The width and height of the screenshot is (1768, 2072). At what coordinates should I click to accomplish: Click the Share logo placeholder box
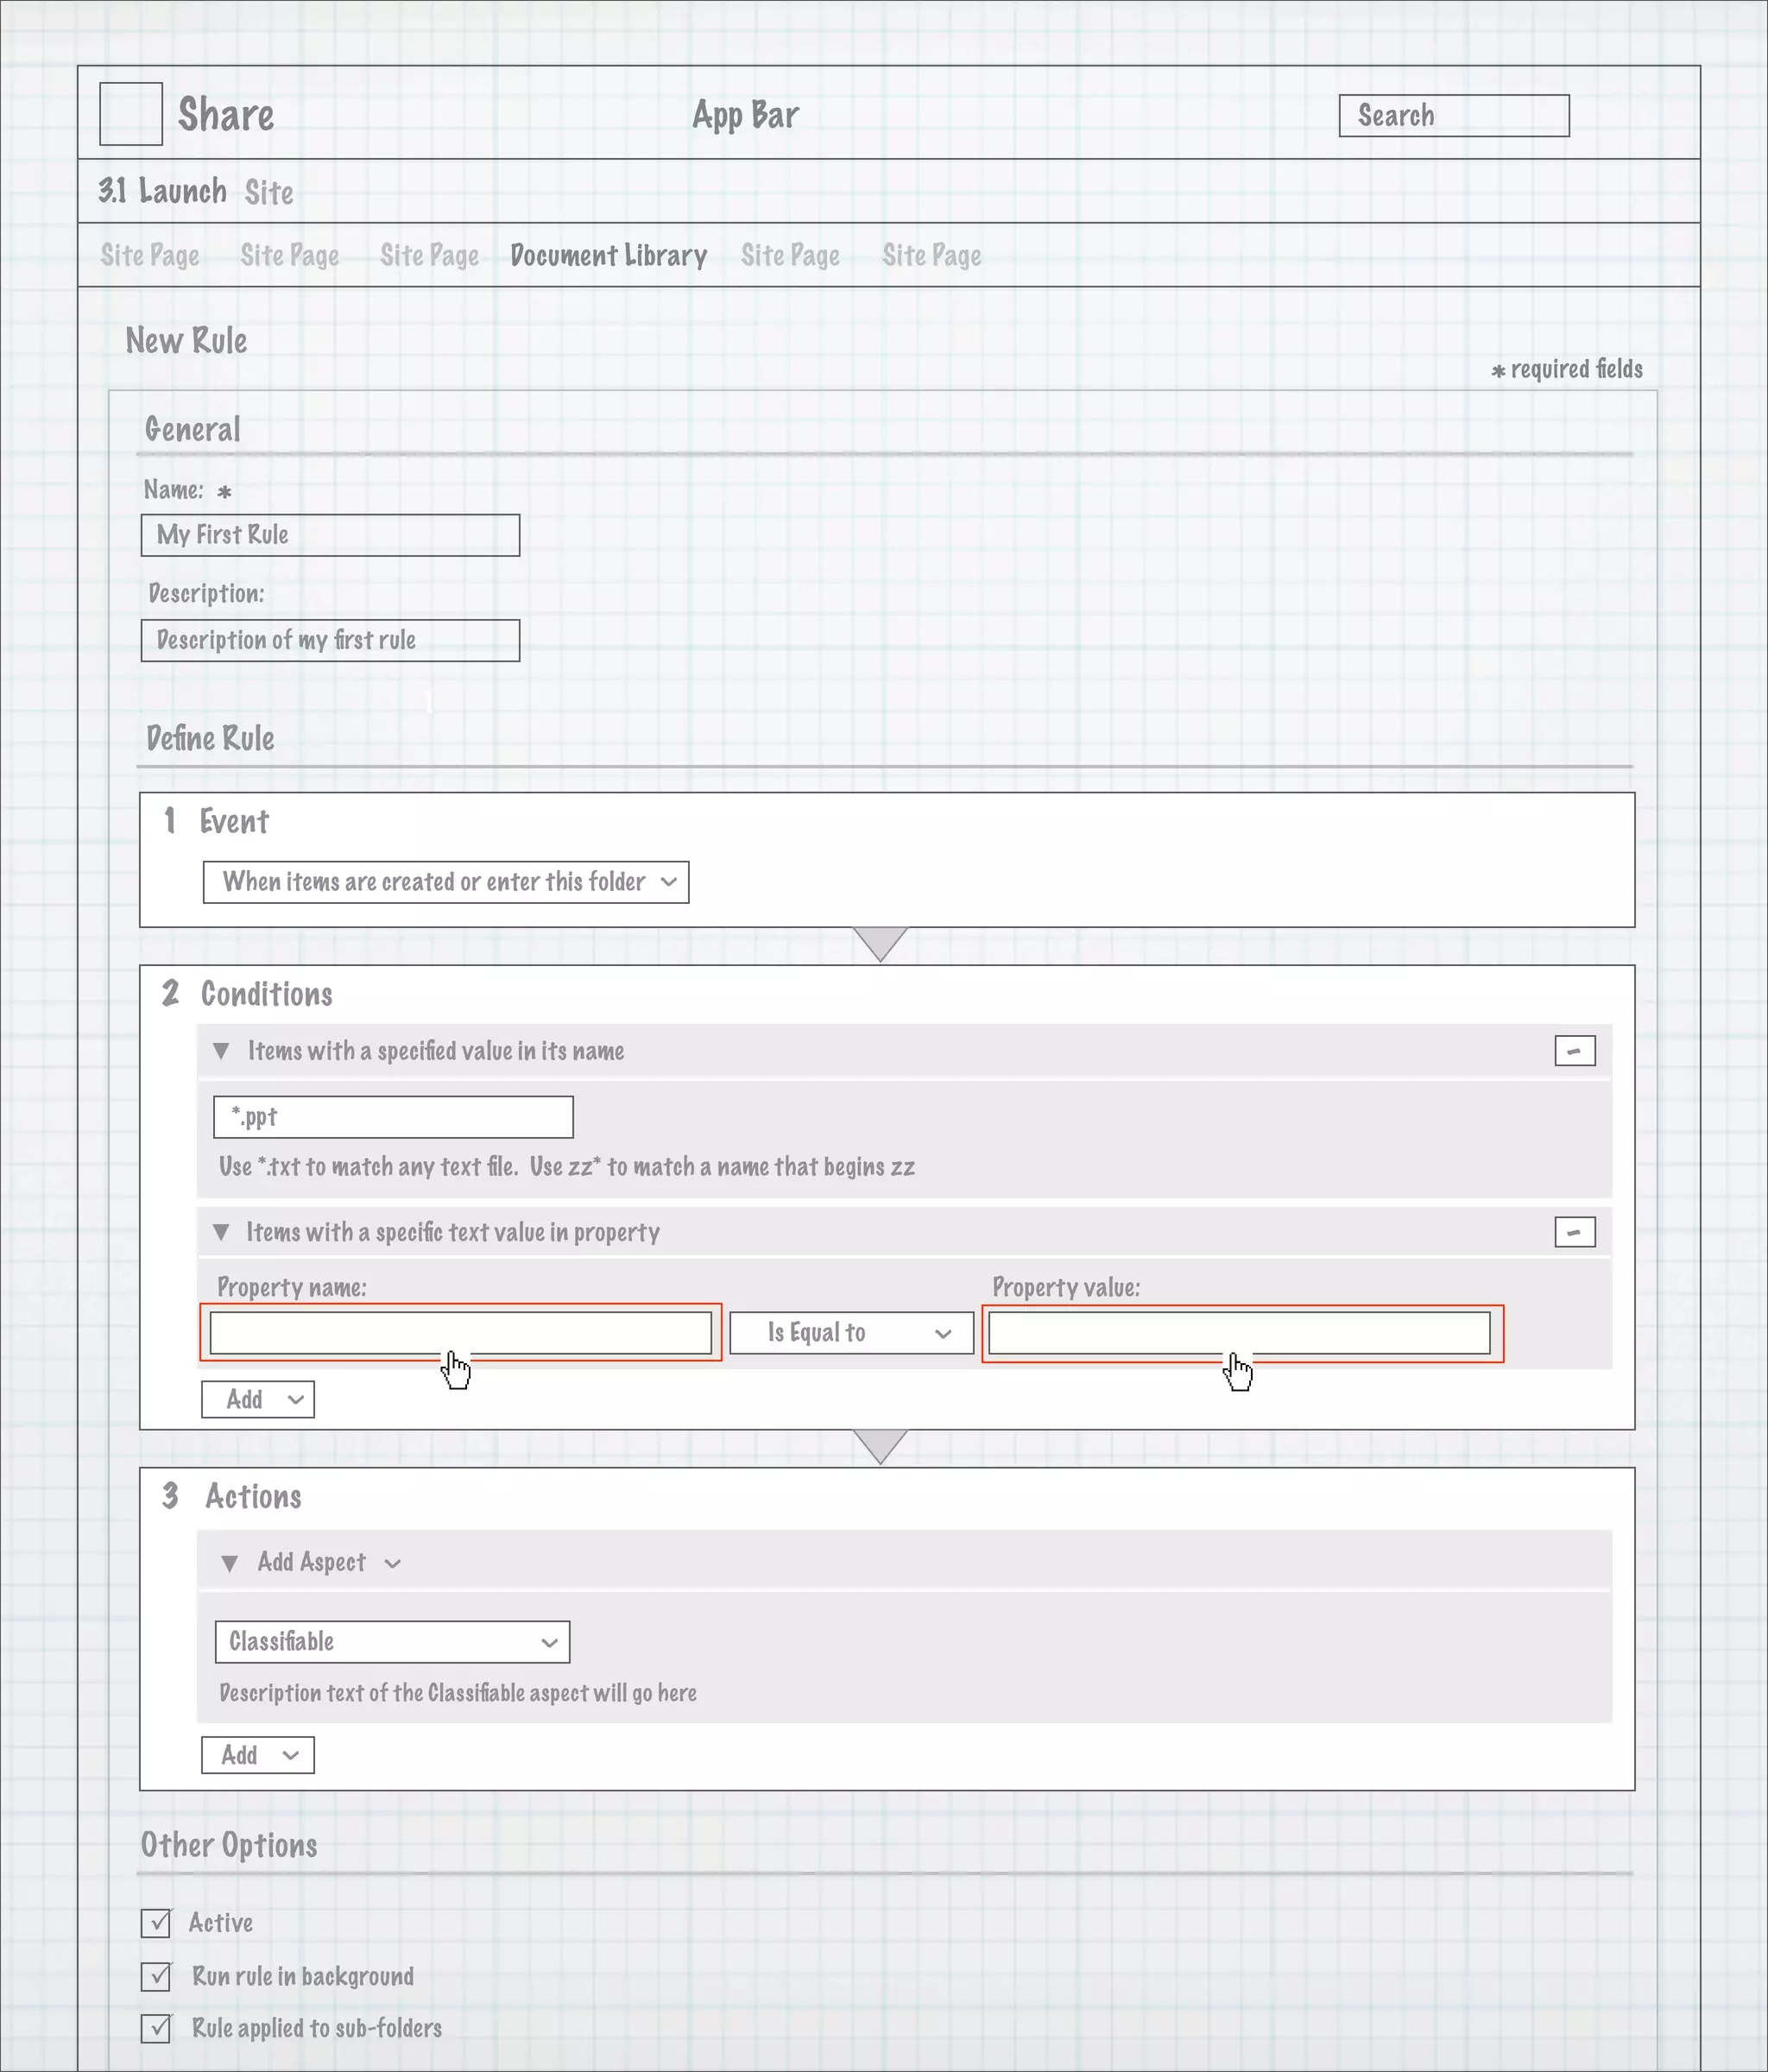click(x=131, y=114)
